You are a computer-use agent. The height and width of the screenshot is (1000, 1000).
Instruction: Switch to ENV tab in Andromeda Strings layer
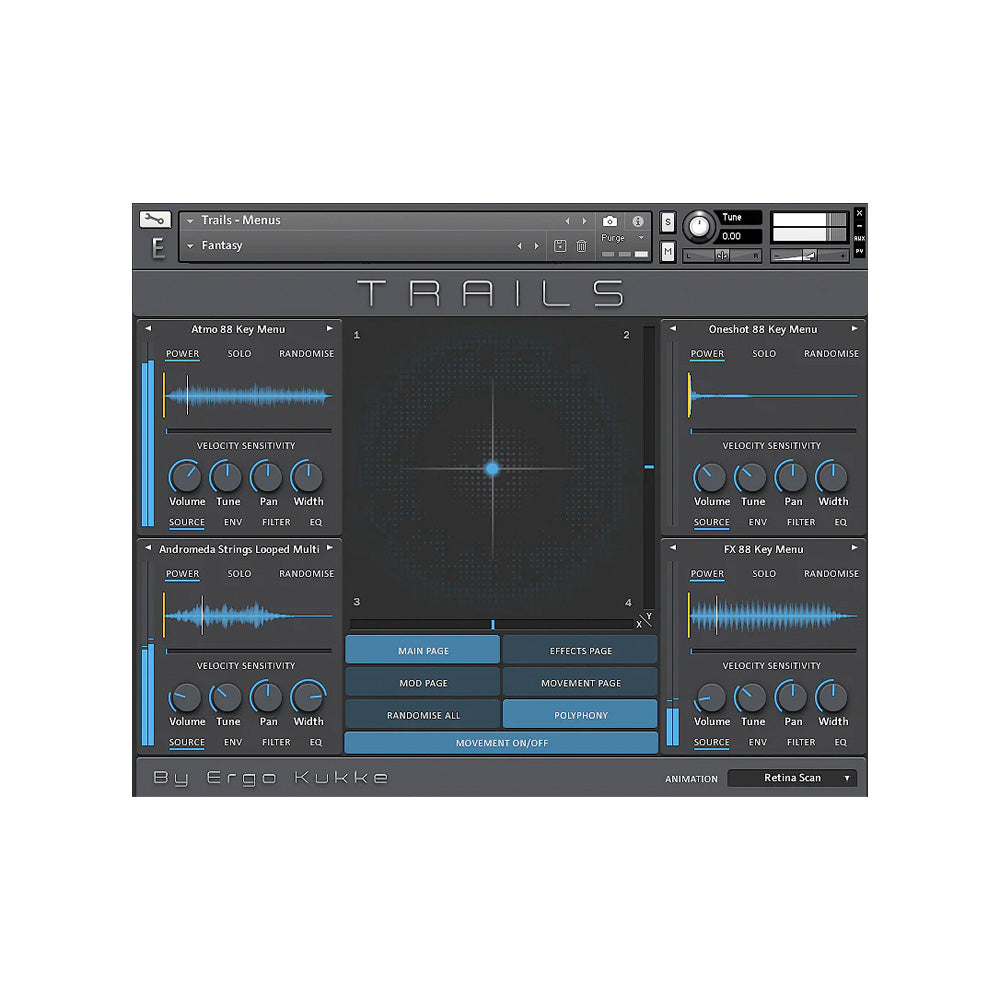point(233,743)
